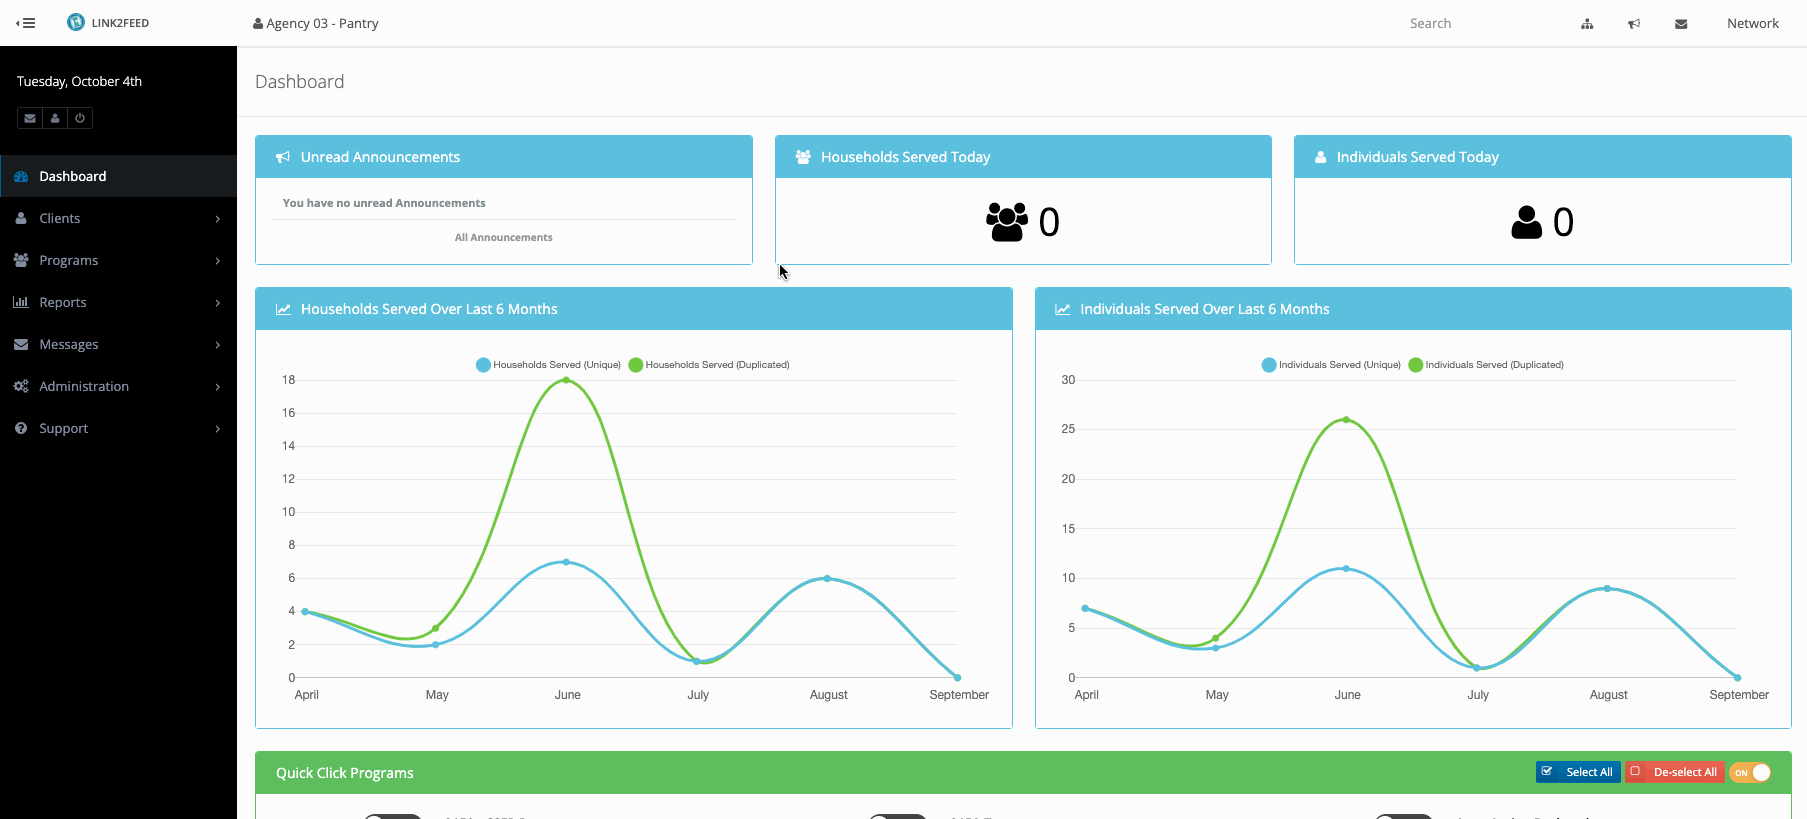Click the power logout icon
Viewport: 1807px width, 819px height.
click(80, 118)
